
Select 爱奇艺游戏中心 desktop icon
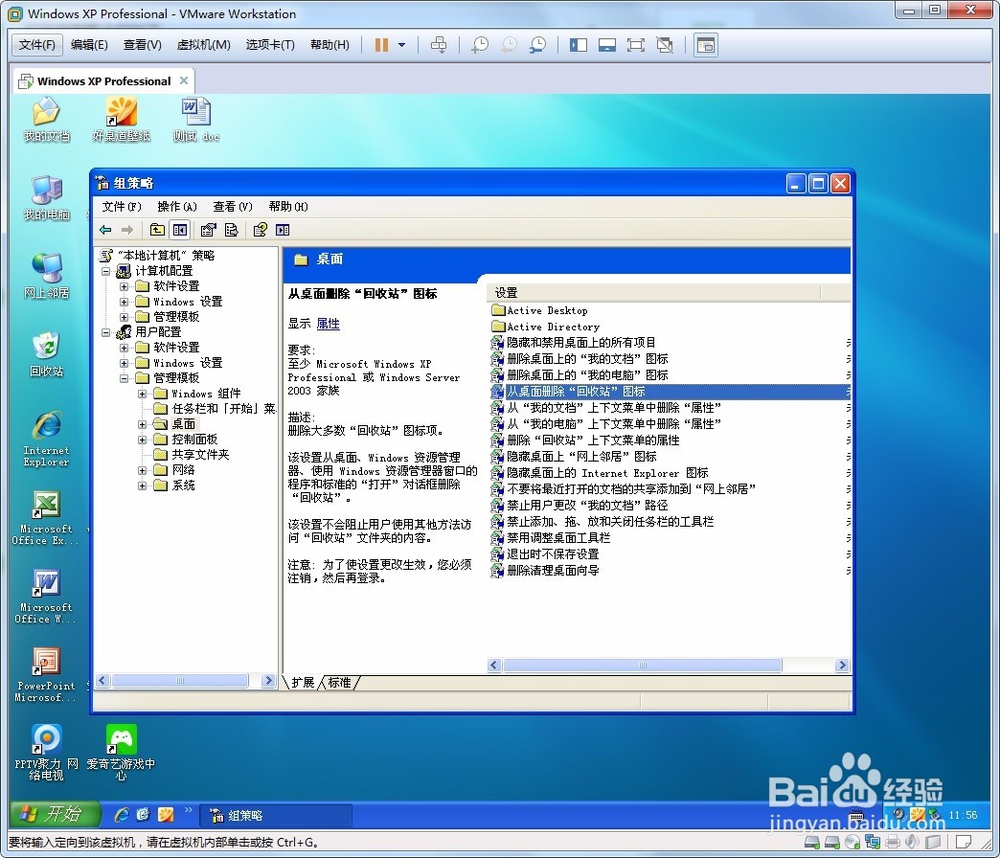pyautogui.click(x=121, y=753)
